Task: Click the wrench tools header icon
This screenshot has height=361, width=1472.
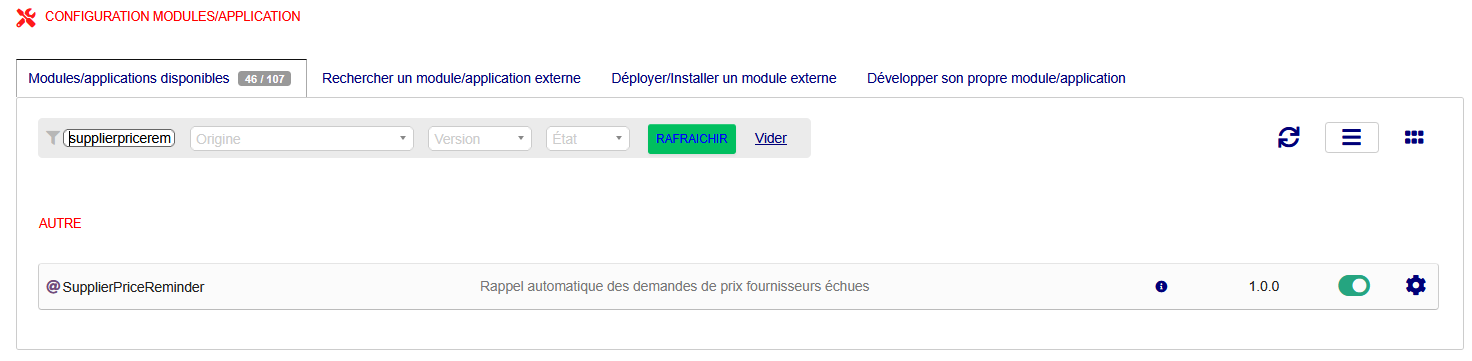Action: pyautogui.click(x=27, y=17)
